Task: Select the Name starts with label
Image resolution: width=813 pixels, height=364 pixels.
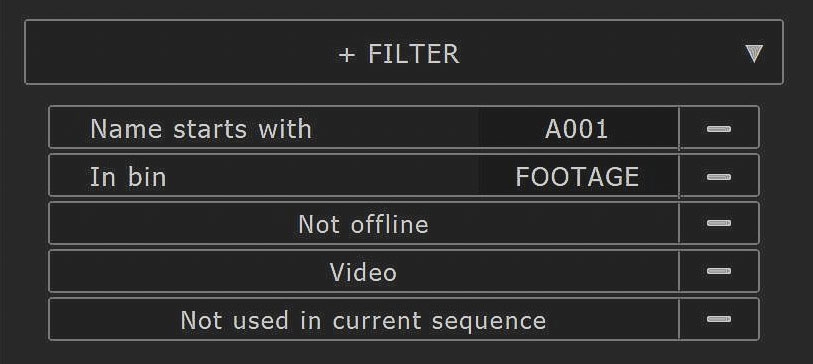Action: click(x=201, y=129)
